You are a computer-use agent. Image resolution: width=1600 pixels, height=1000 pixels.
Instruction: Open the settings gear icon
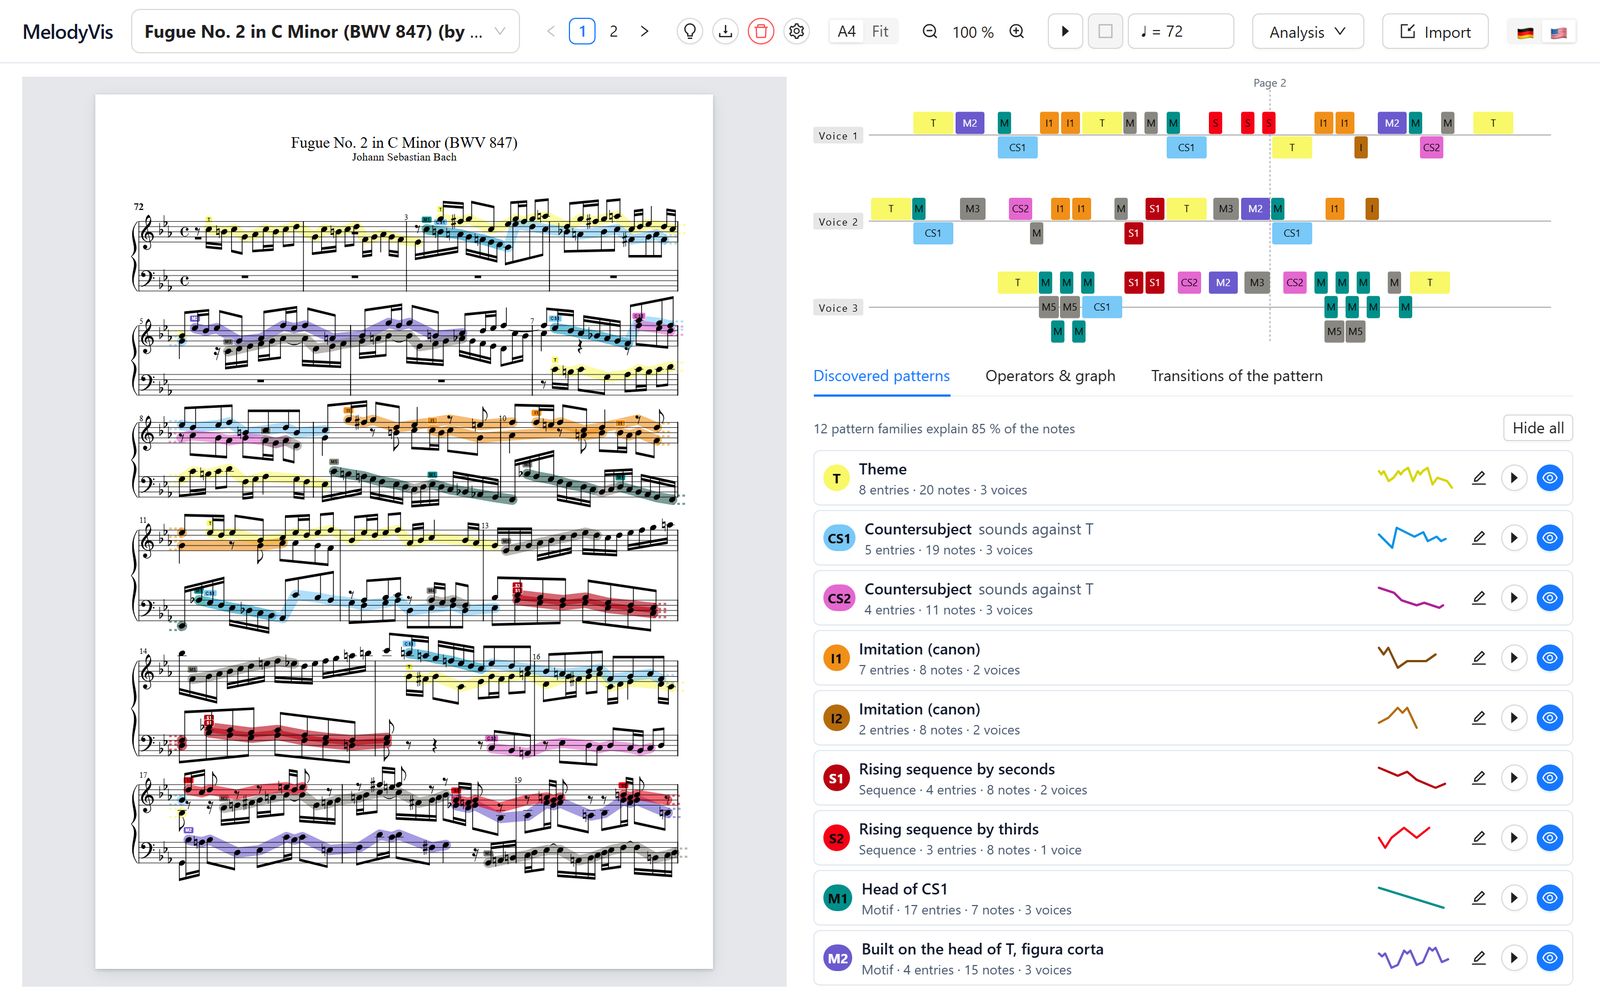[797, 31]
